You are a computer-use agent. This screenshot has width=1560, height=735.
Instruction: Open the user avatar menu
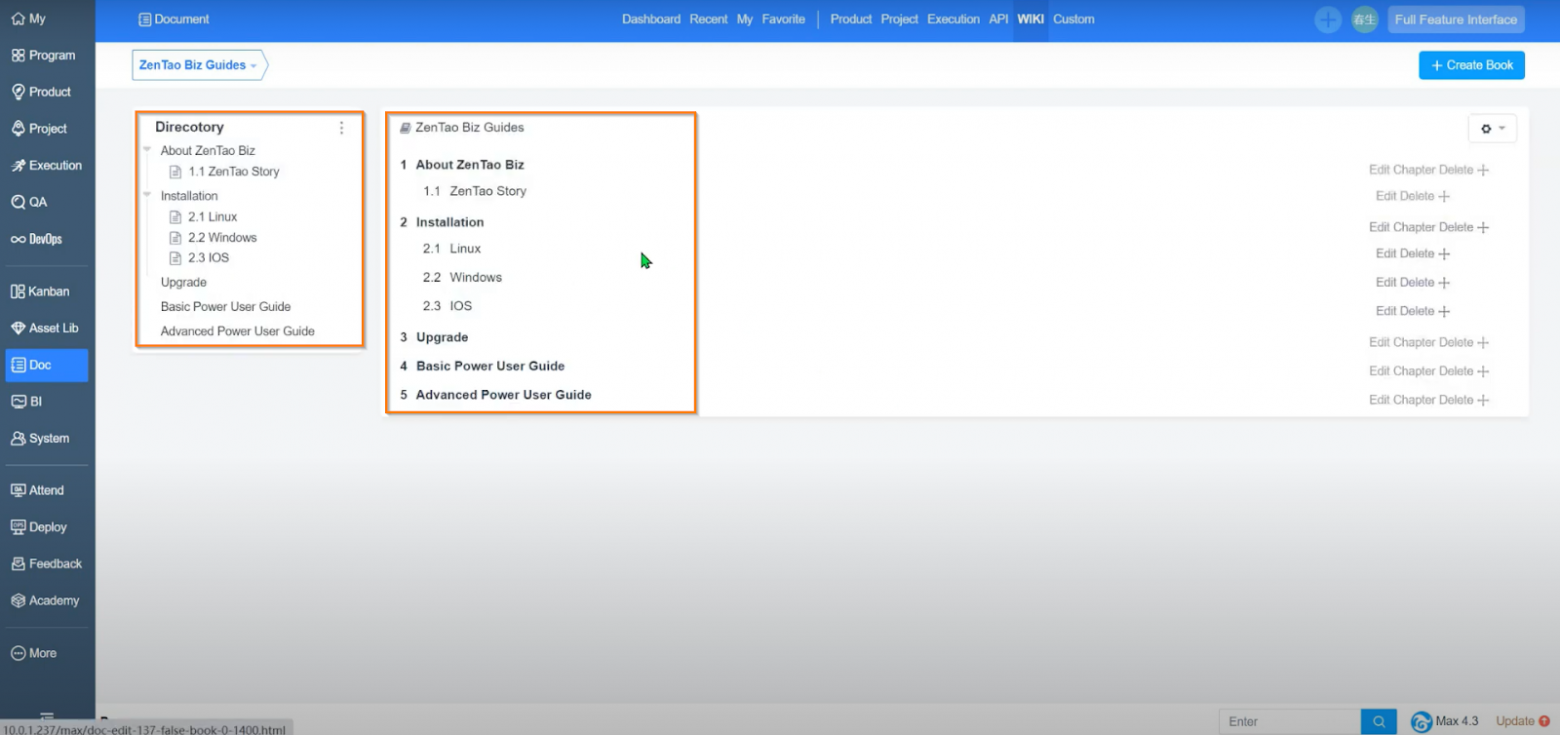(1364, 19)
